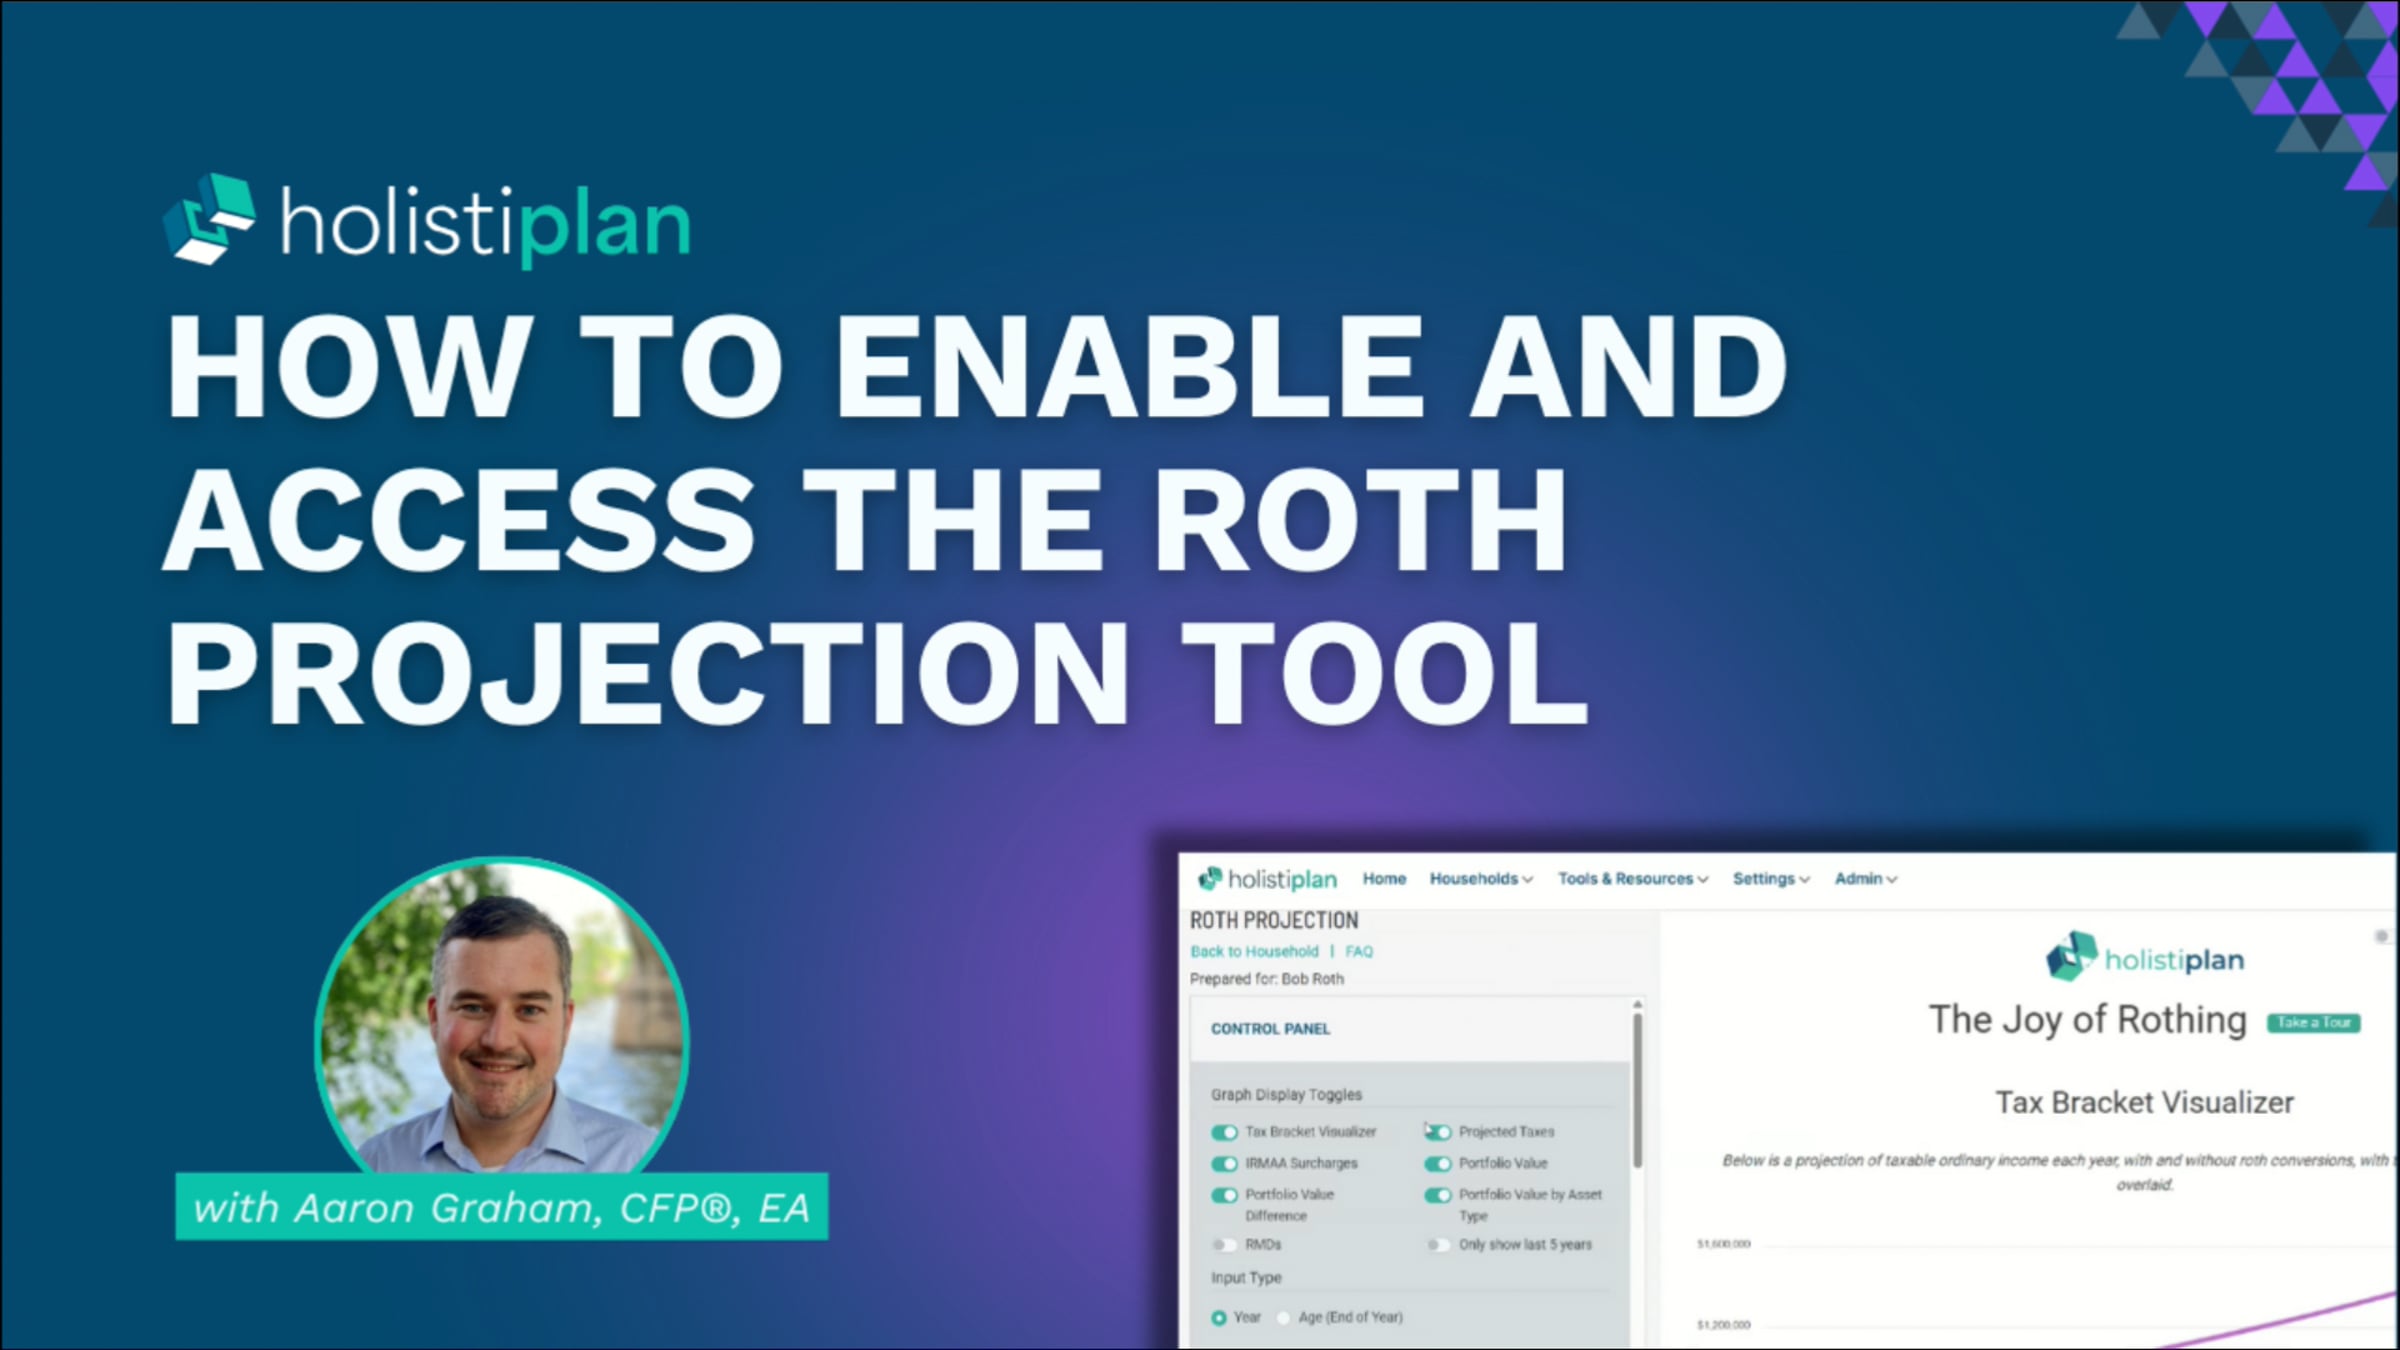This screenshot has width=2400, height=1350.
Task: Toggle the Projected Taxes switch
Action: [x=1438, y=1132]
